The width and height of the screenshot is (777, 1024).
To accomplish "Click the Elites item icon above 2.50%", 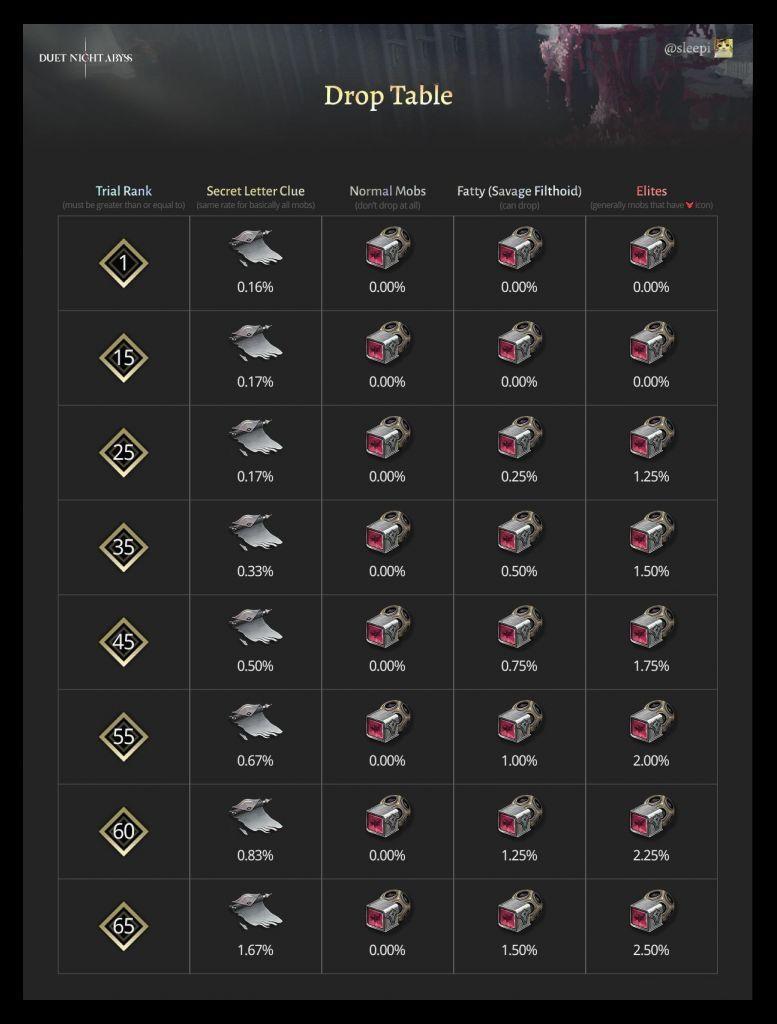I will [x=652, y=912].
